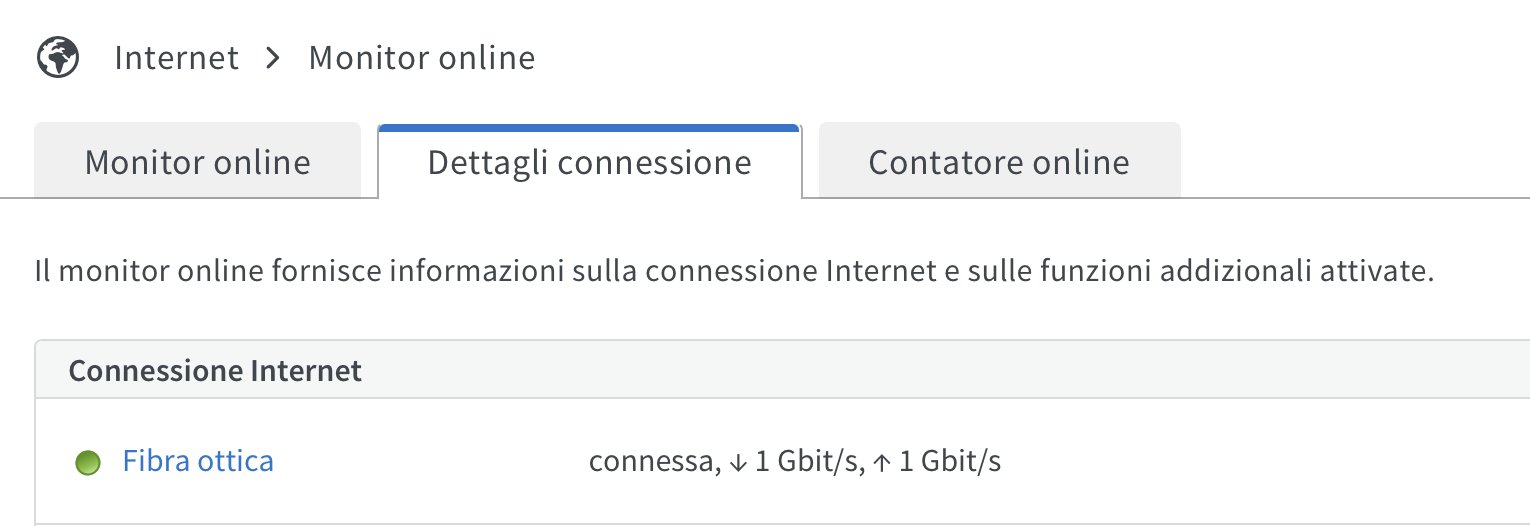Click the green fiber status indicator dot
The width and height of the screenshot is (1530, 526).
[x=88, y=462]
